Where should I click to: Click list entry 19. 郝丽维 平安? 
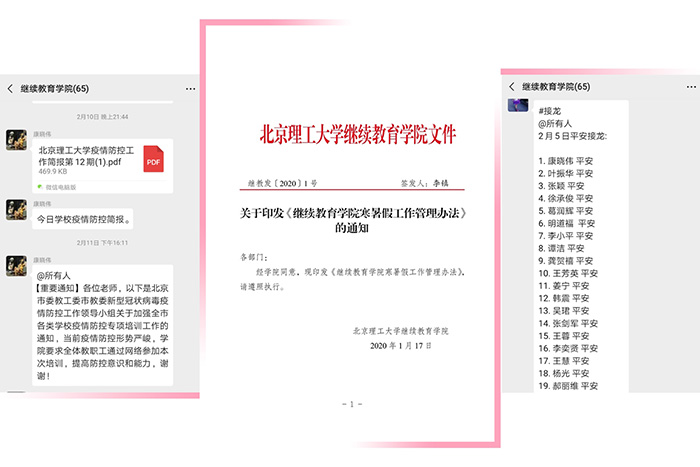coord(568,386)
